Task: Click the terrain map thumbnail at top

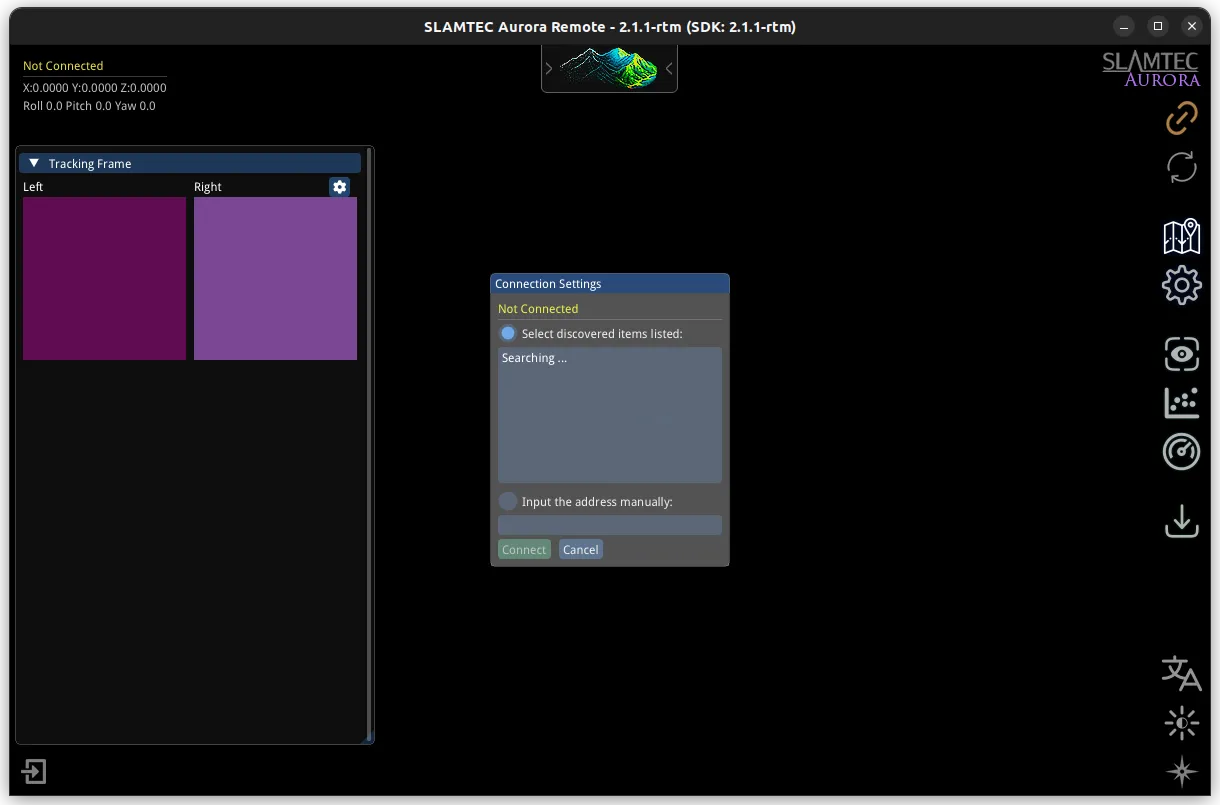Action: click(x=609, y=68)
